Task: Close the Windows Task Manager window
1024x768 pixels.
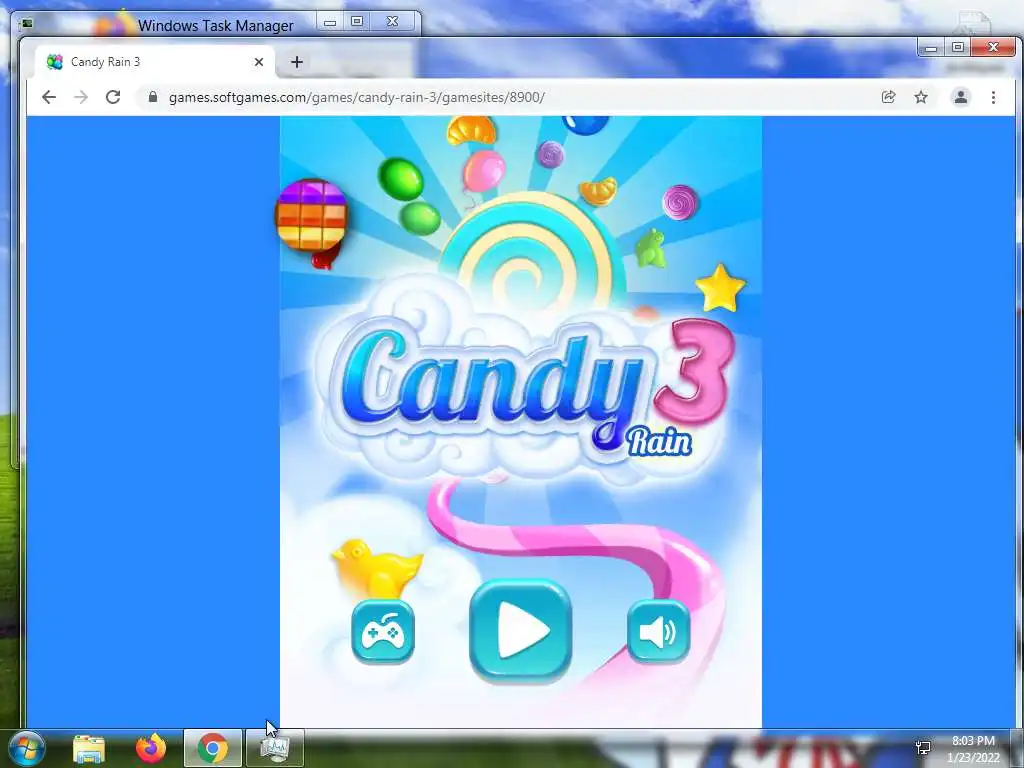Action: tap(392, 22)
